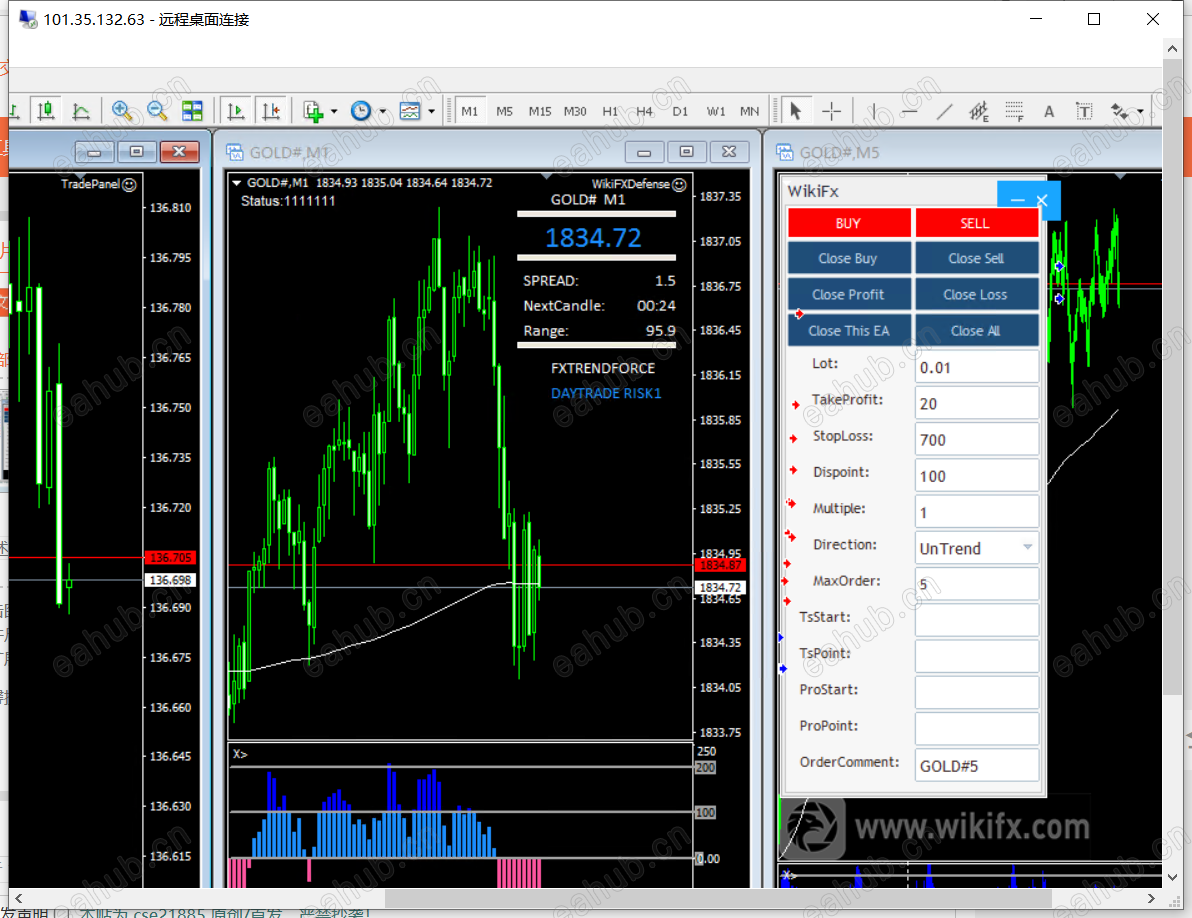Click the red SELL button
The height and width of the screenshot is (918, 1192).
[976, 223]
